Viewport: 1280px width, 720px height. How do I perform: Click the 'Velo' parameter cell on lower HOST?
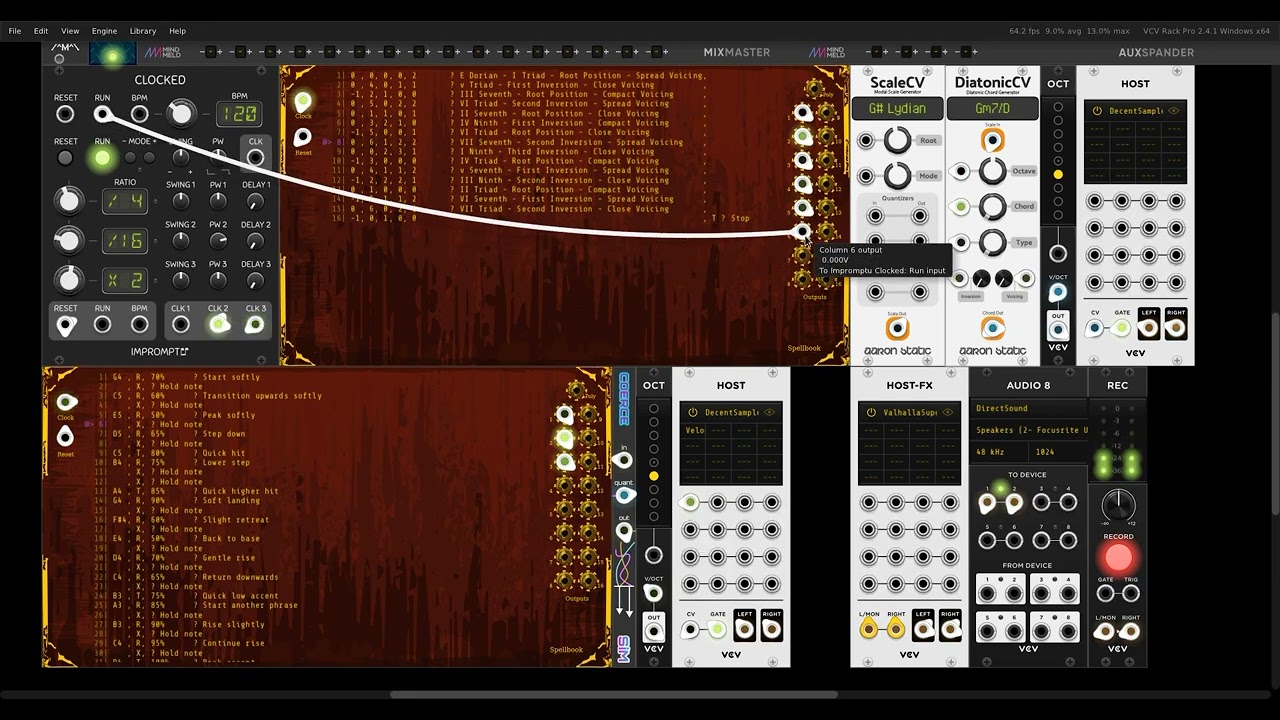coord(695,430)
